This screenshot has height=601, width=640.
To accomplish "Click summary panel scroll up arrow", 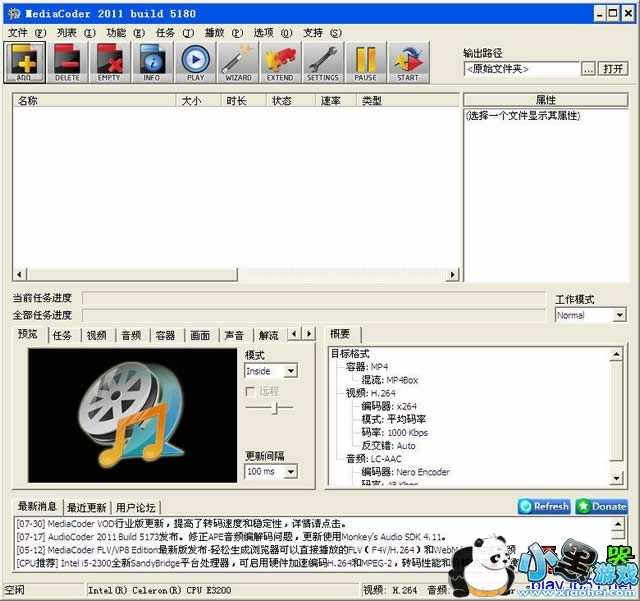I will tap(617, 354).
